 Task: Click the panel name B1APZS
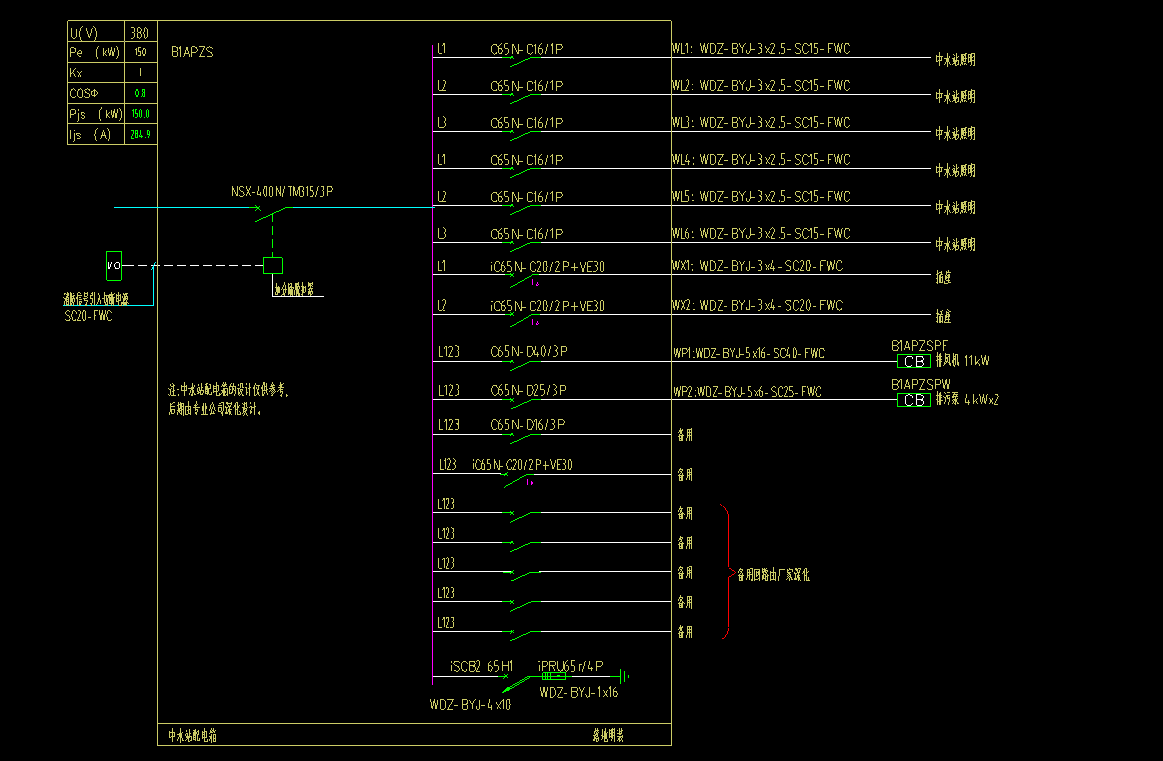(192, 52)
